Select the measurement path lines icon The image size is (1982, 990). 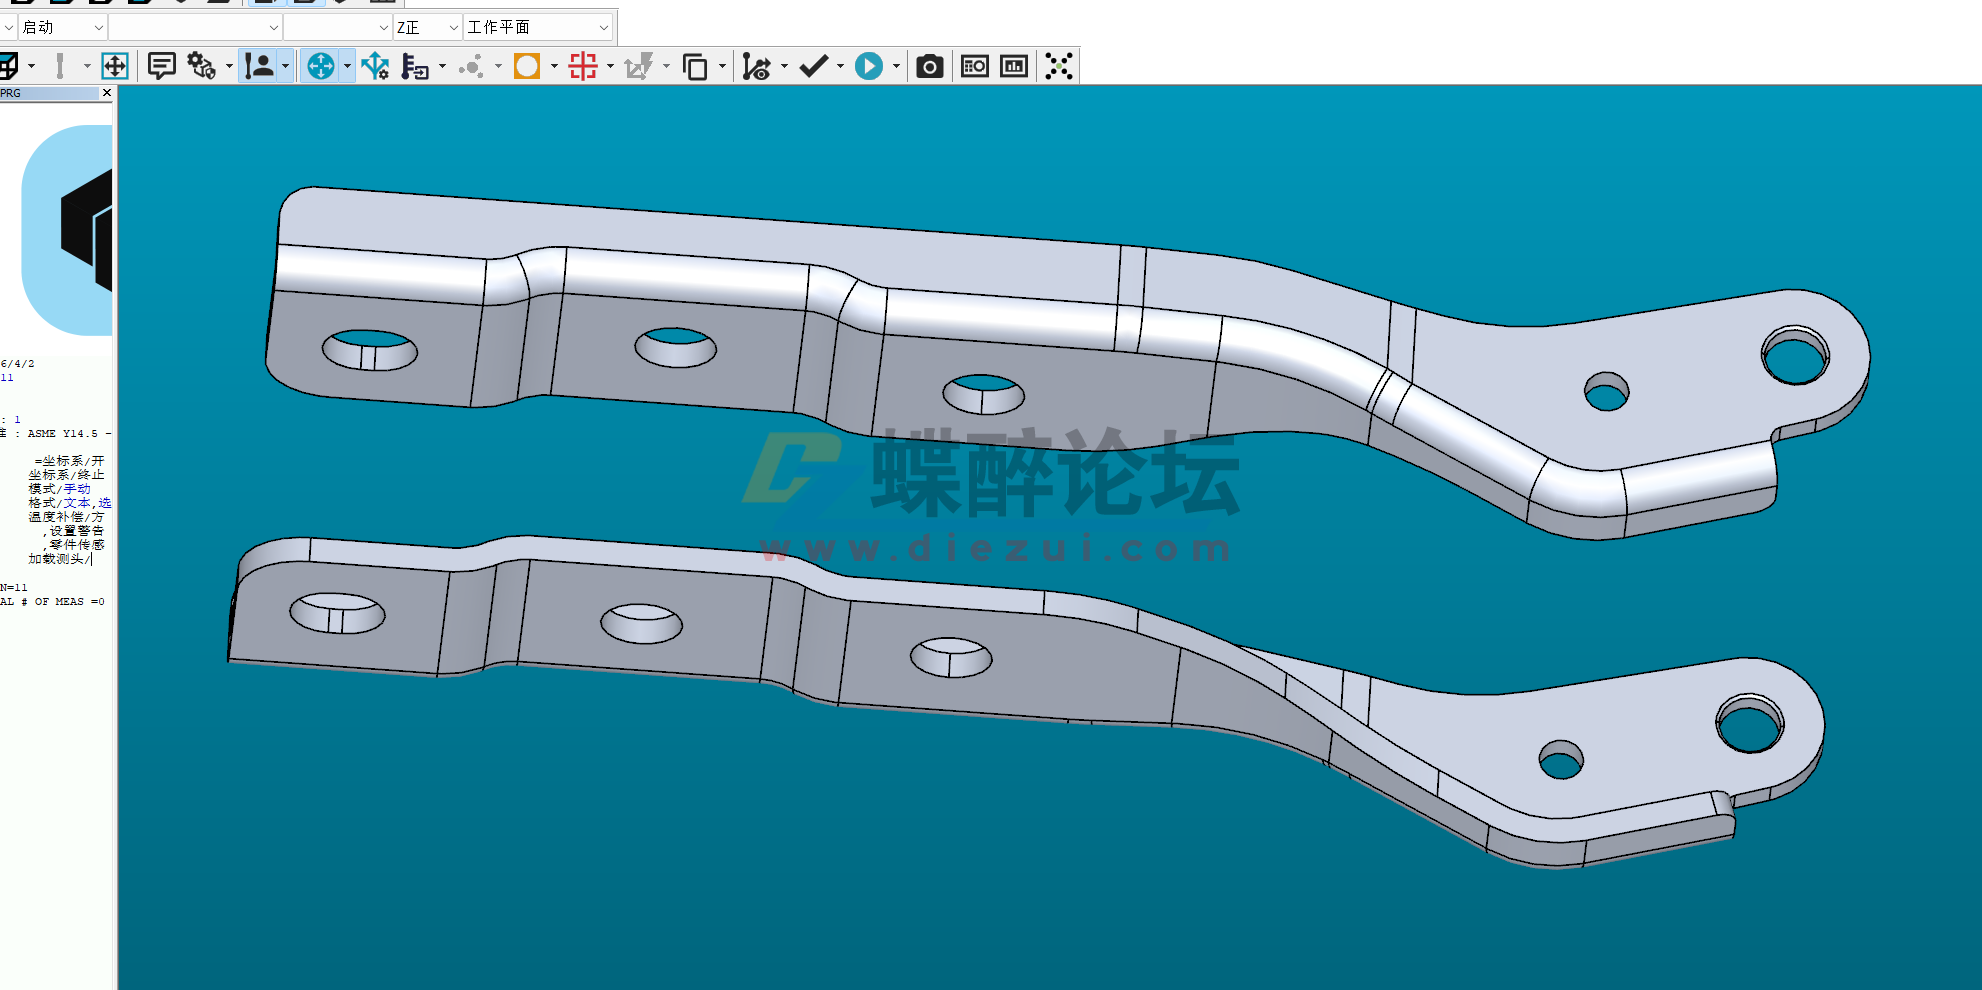(x=755, y=66)
